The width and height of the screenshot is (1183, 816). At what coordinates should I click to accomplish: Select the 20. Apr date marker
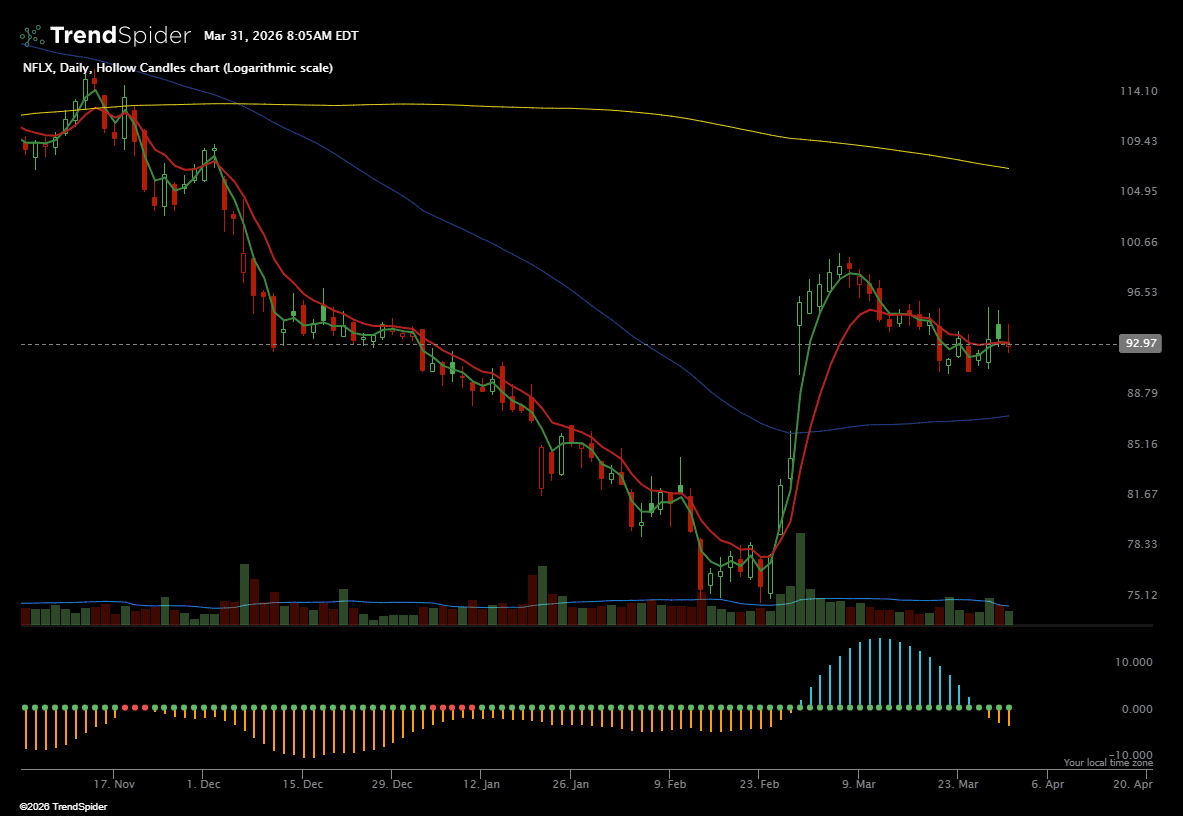(x=1135, y=785)
